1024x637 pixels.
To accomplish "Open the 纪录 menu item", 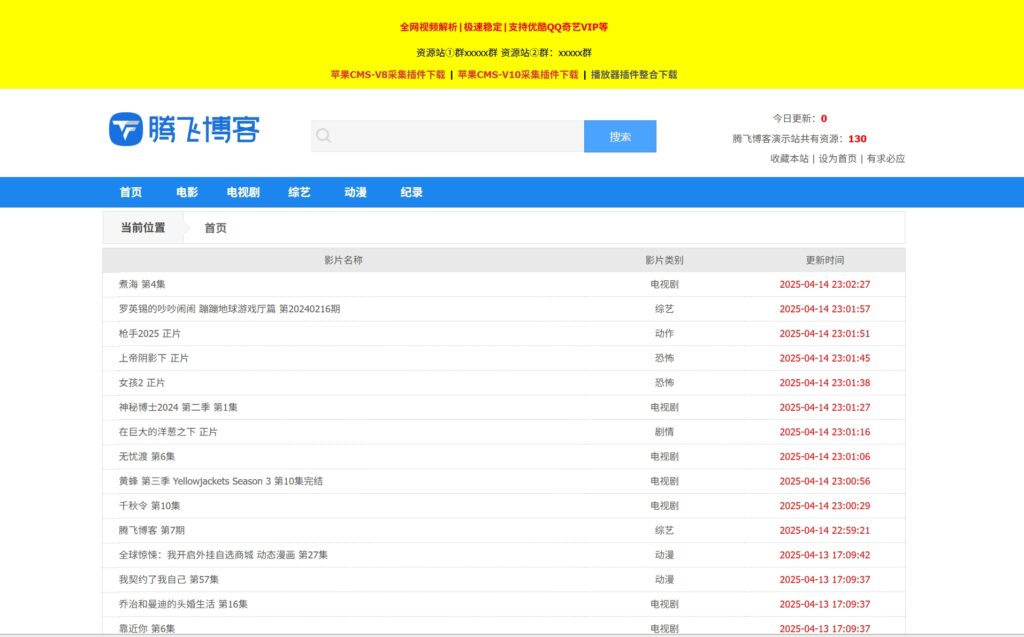I will [411, 192].
